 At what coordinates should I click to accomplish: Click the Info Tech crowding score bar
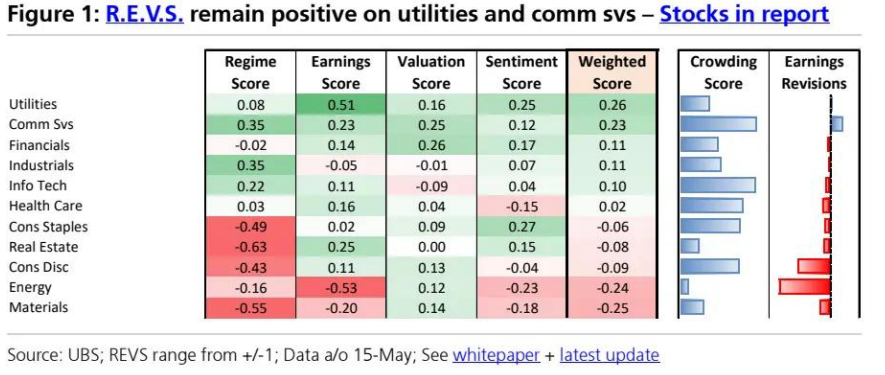(x=718, y=185)
